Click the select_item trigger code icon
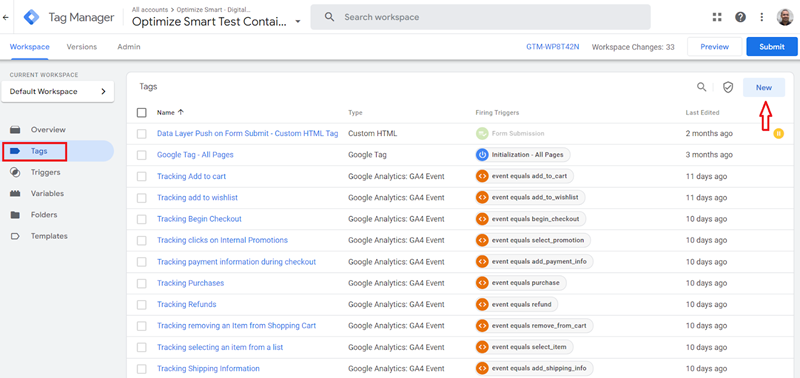 point(482,347)
